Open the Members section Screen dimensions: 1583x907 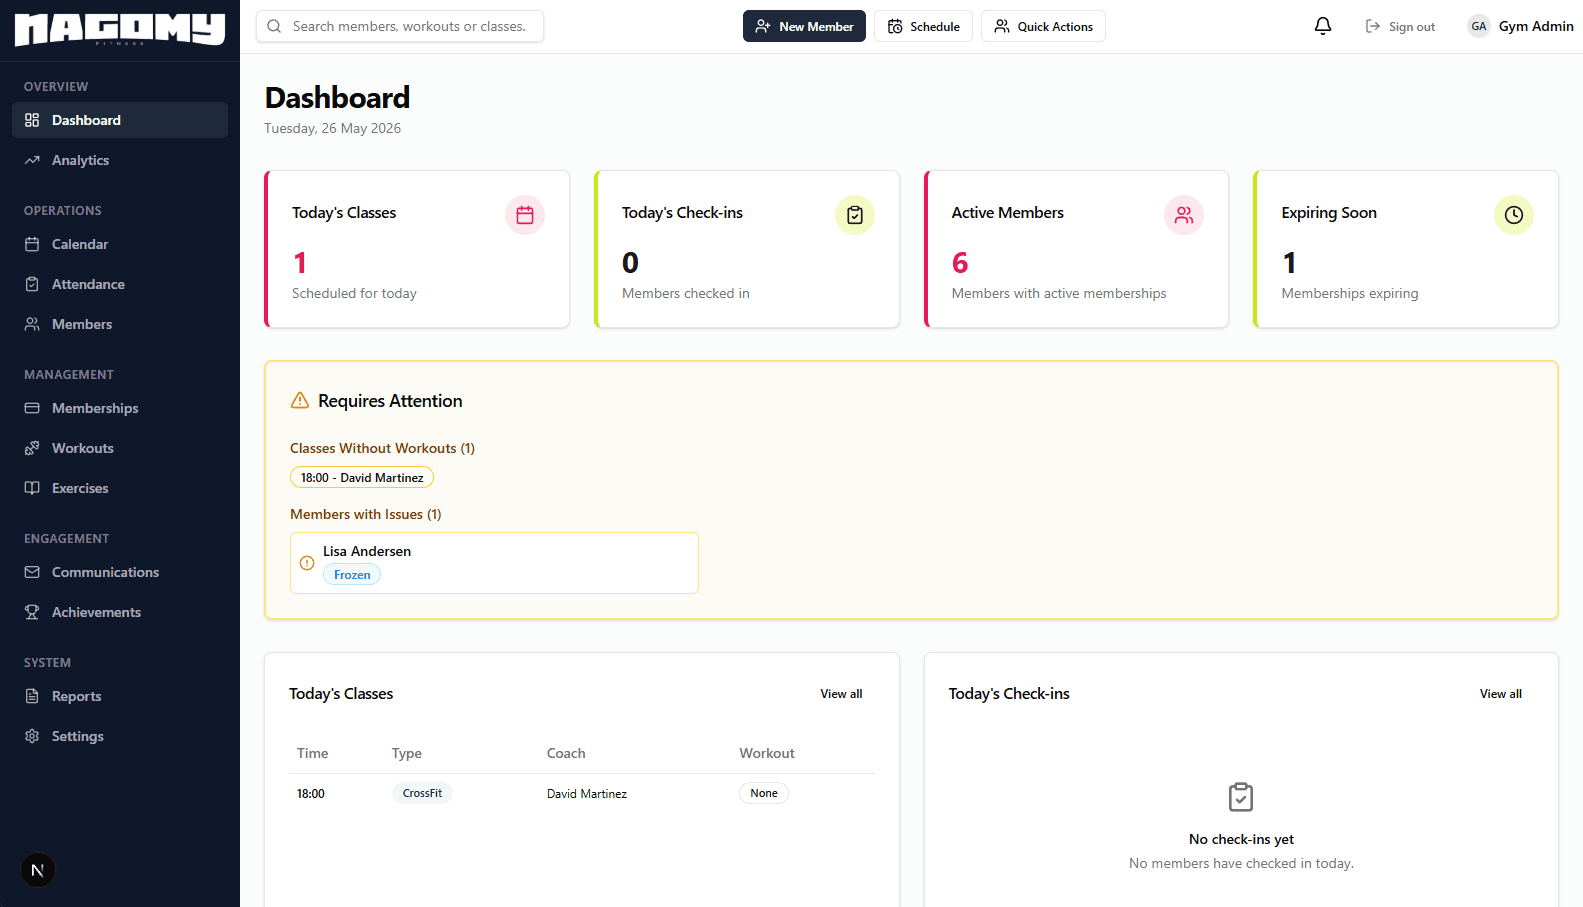(120, 324)
